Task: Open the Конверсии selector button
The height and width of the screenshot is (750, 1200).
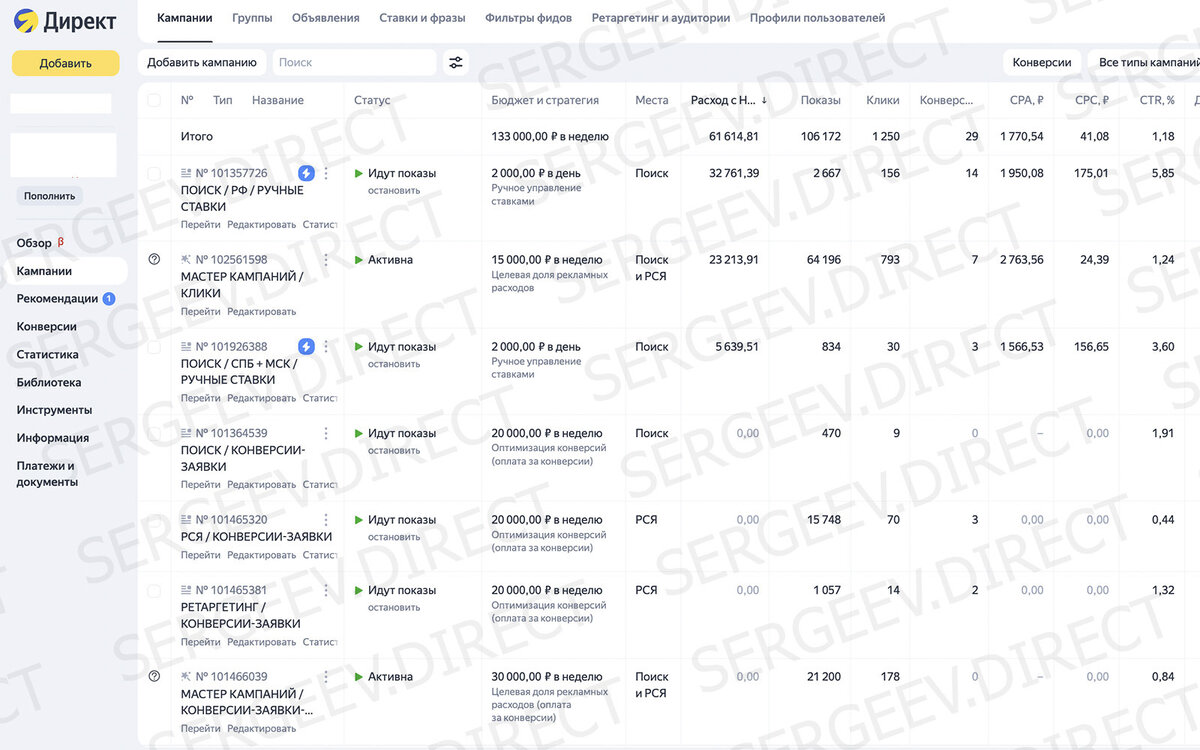Action: pyautogui.click(x=1042, y=62)
